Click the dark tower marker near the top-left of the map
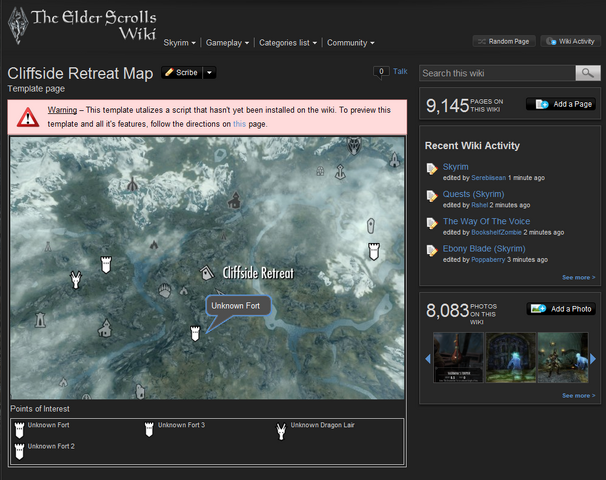The image size is (606, 480). click(133, 184)
